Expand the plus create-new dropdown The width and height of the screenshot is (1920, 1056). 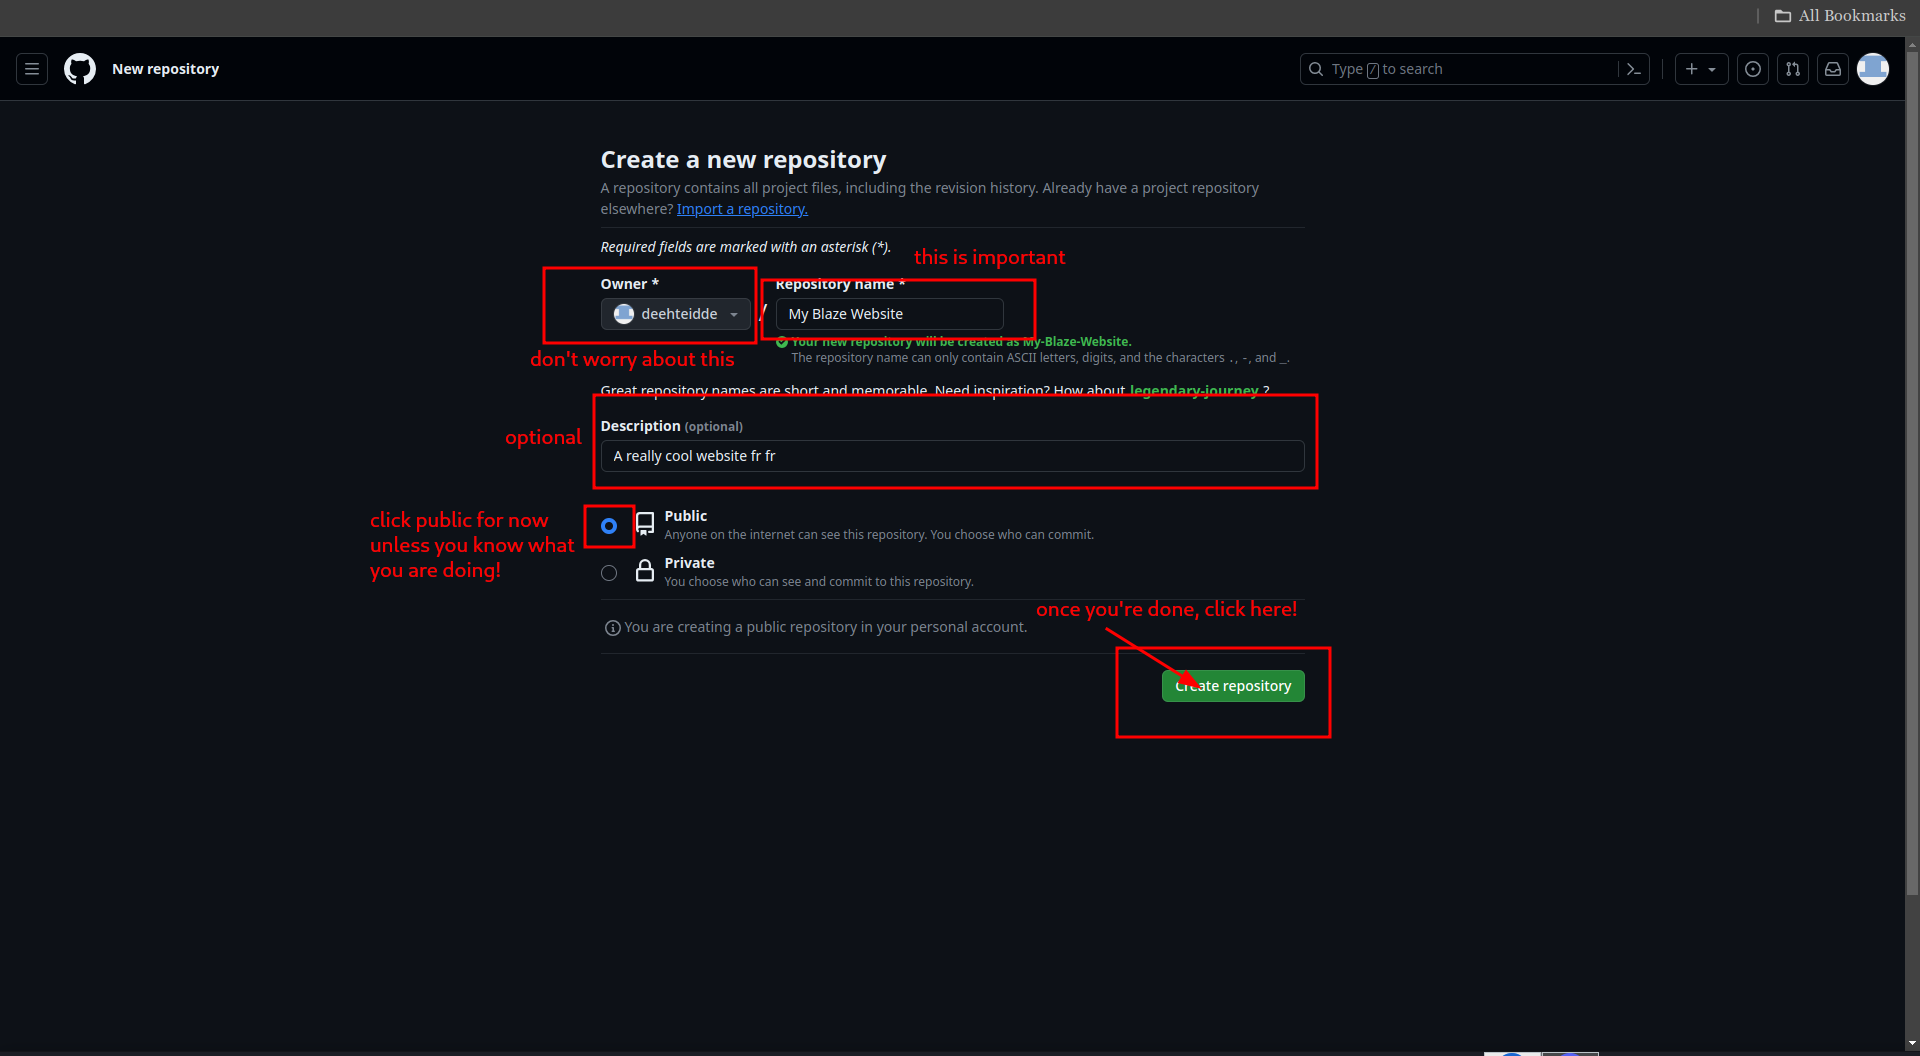click(x=1700, y=69)
